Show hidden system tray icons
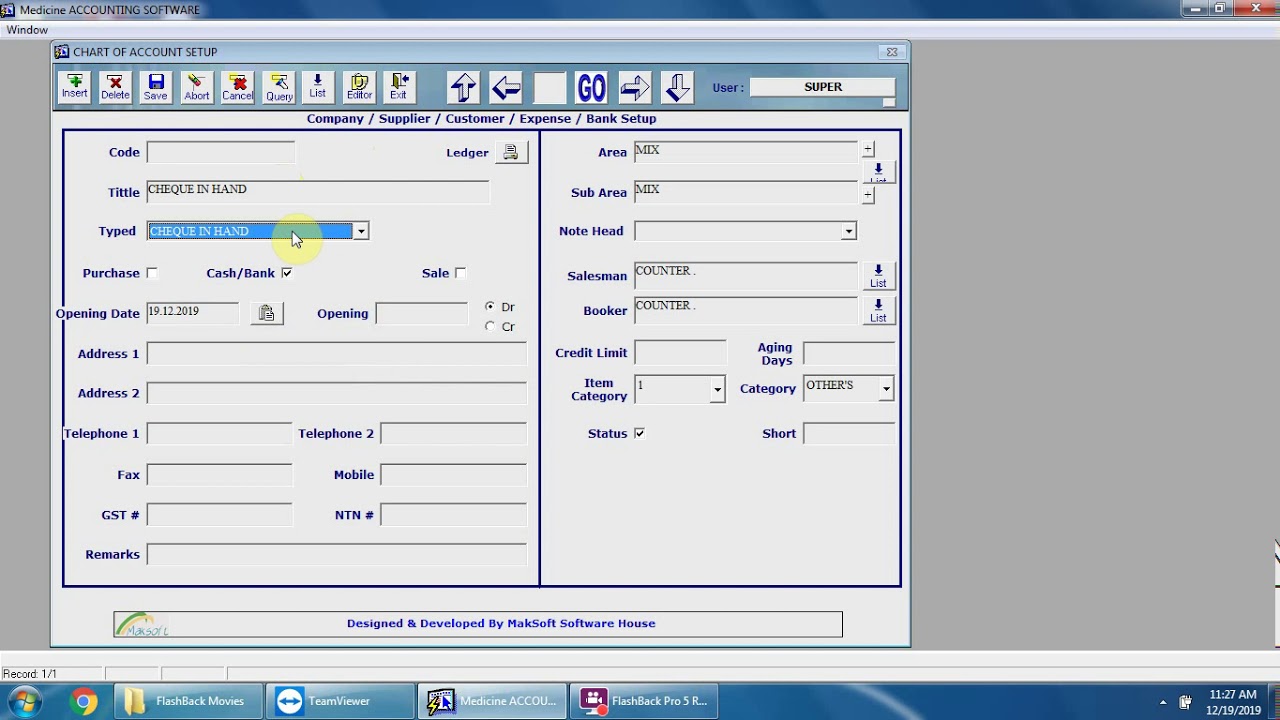 (x=1163, y=702)
